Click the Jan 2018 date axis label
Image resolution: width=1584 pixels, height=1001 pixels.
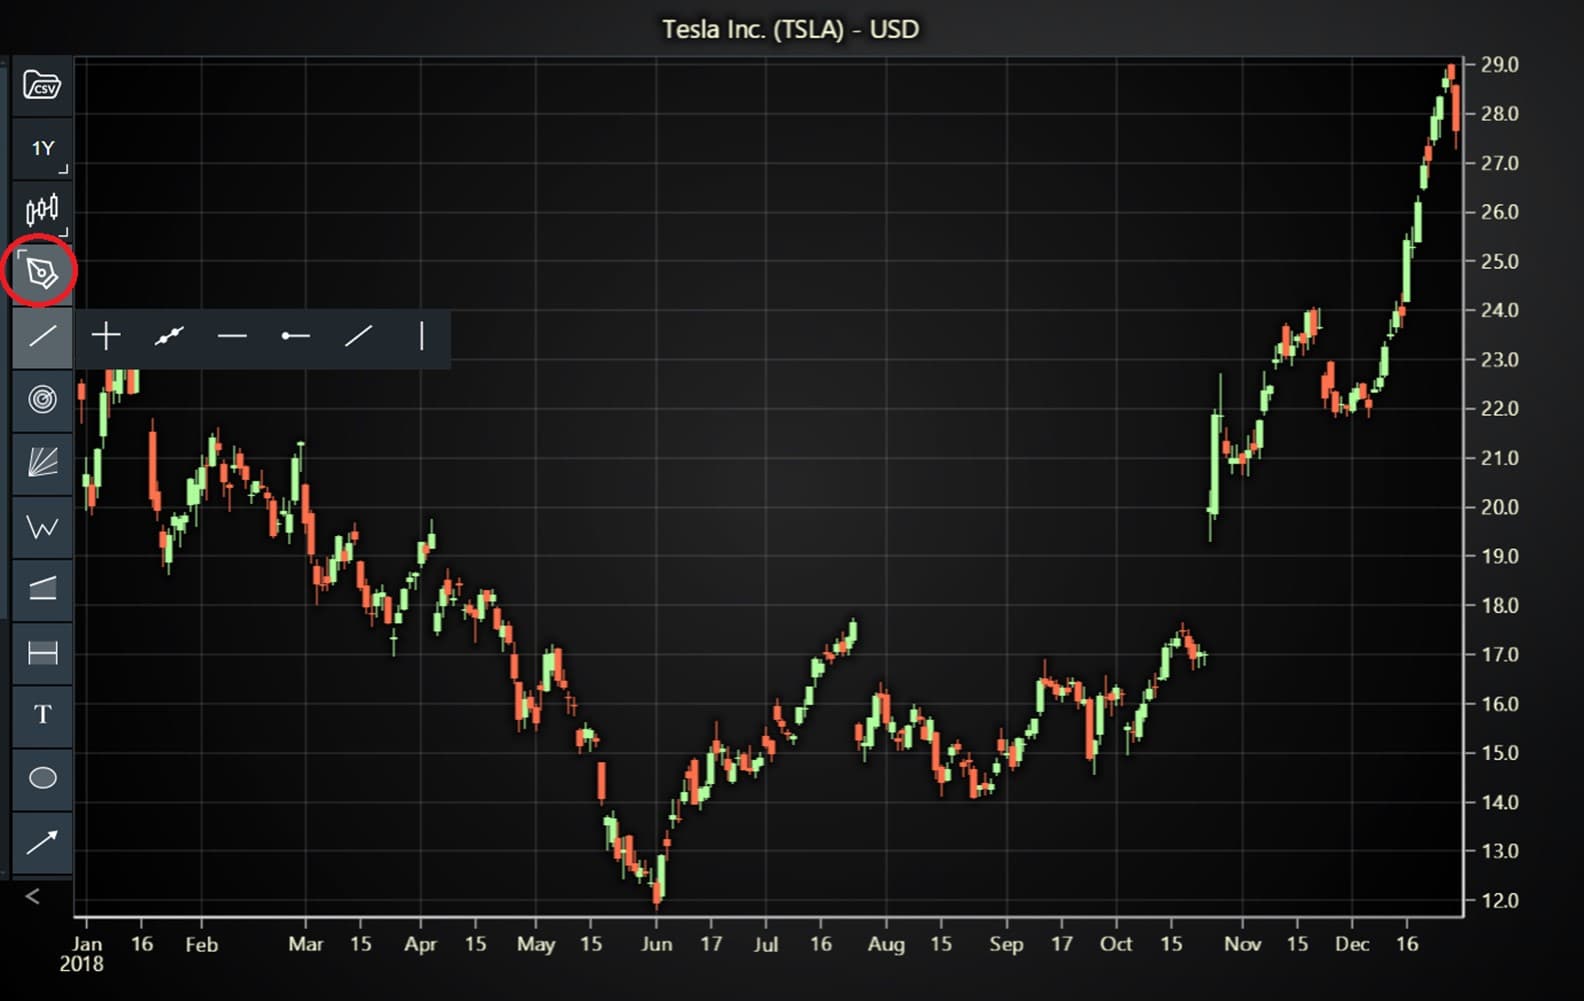click(x=83, y=953)
